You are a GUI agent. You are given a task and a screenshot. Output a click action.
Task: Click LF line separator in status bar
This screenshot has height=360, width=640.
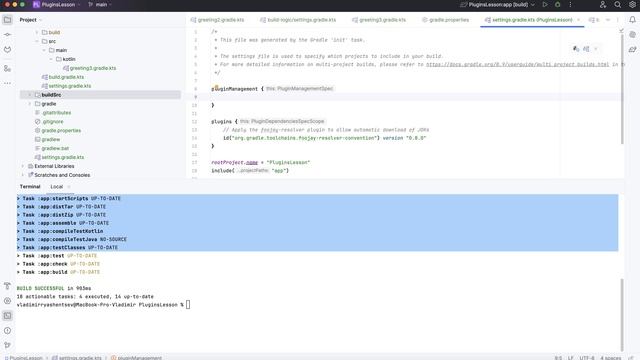[571, 358]
